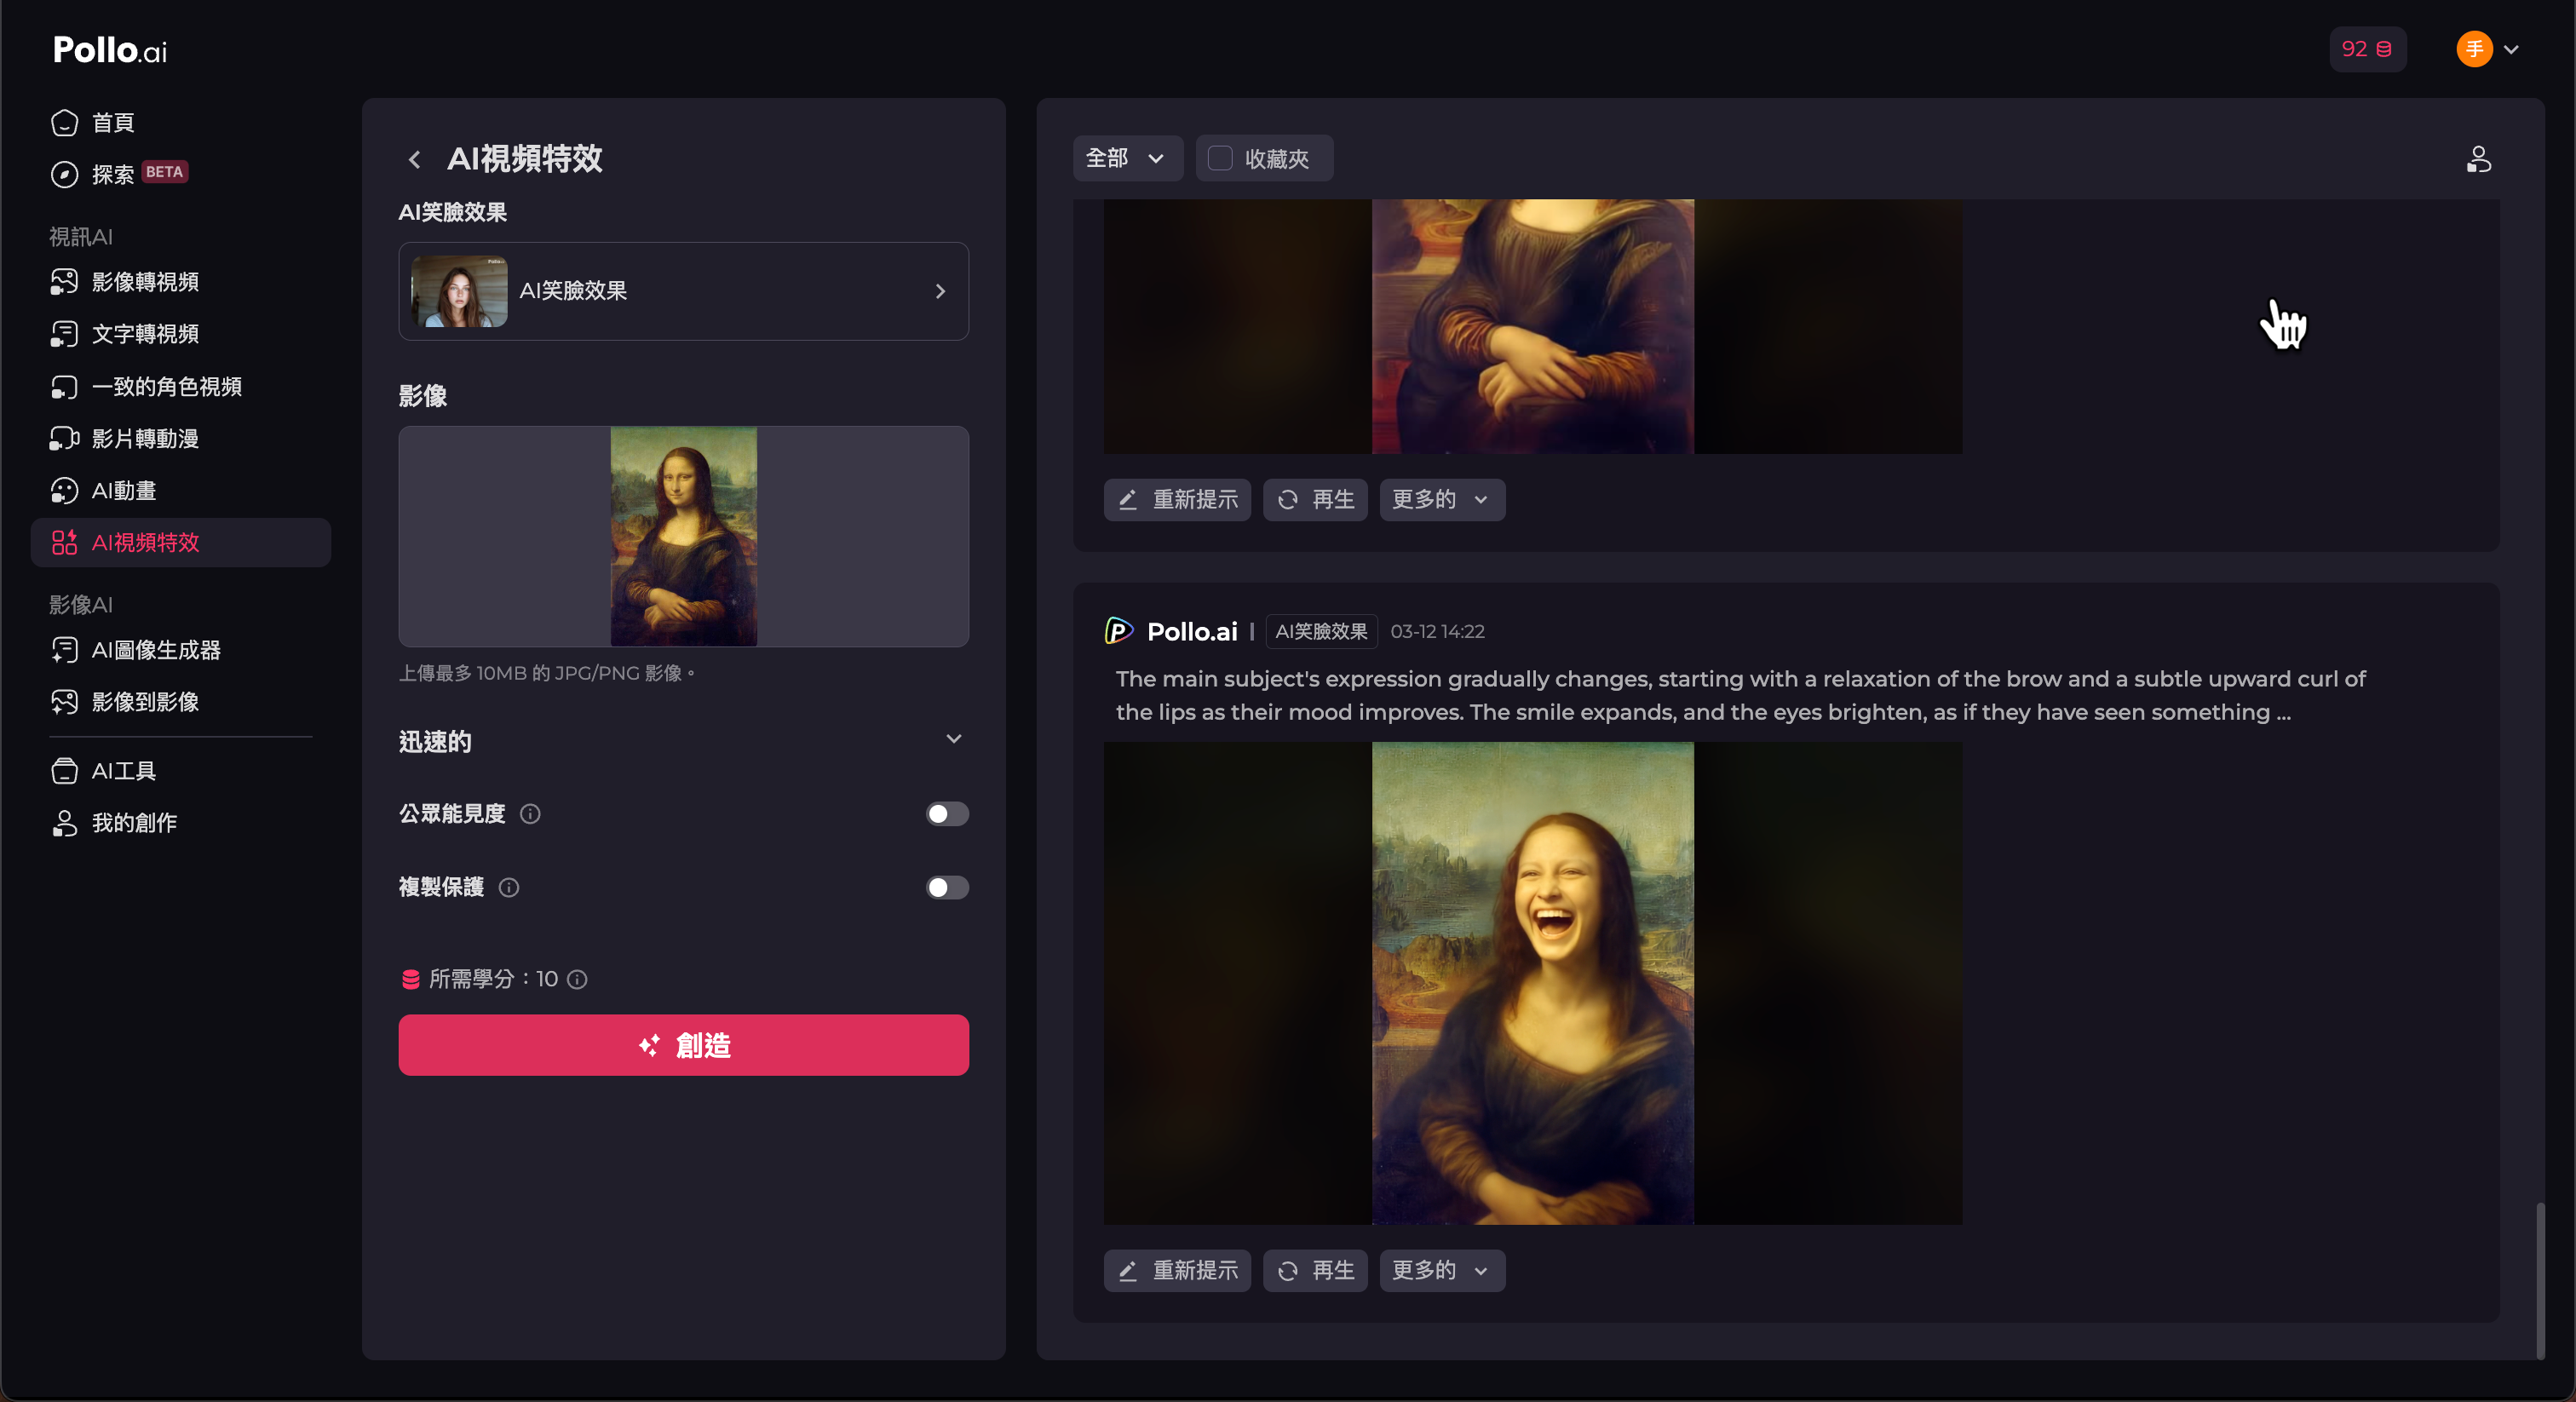Image resolution: width=2576 pixels, height=1402 pixels.
Task: Click the uploaded Mona Lisa image thumbnail
Action: pyautogui.click(x=683, y=536)
